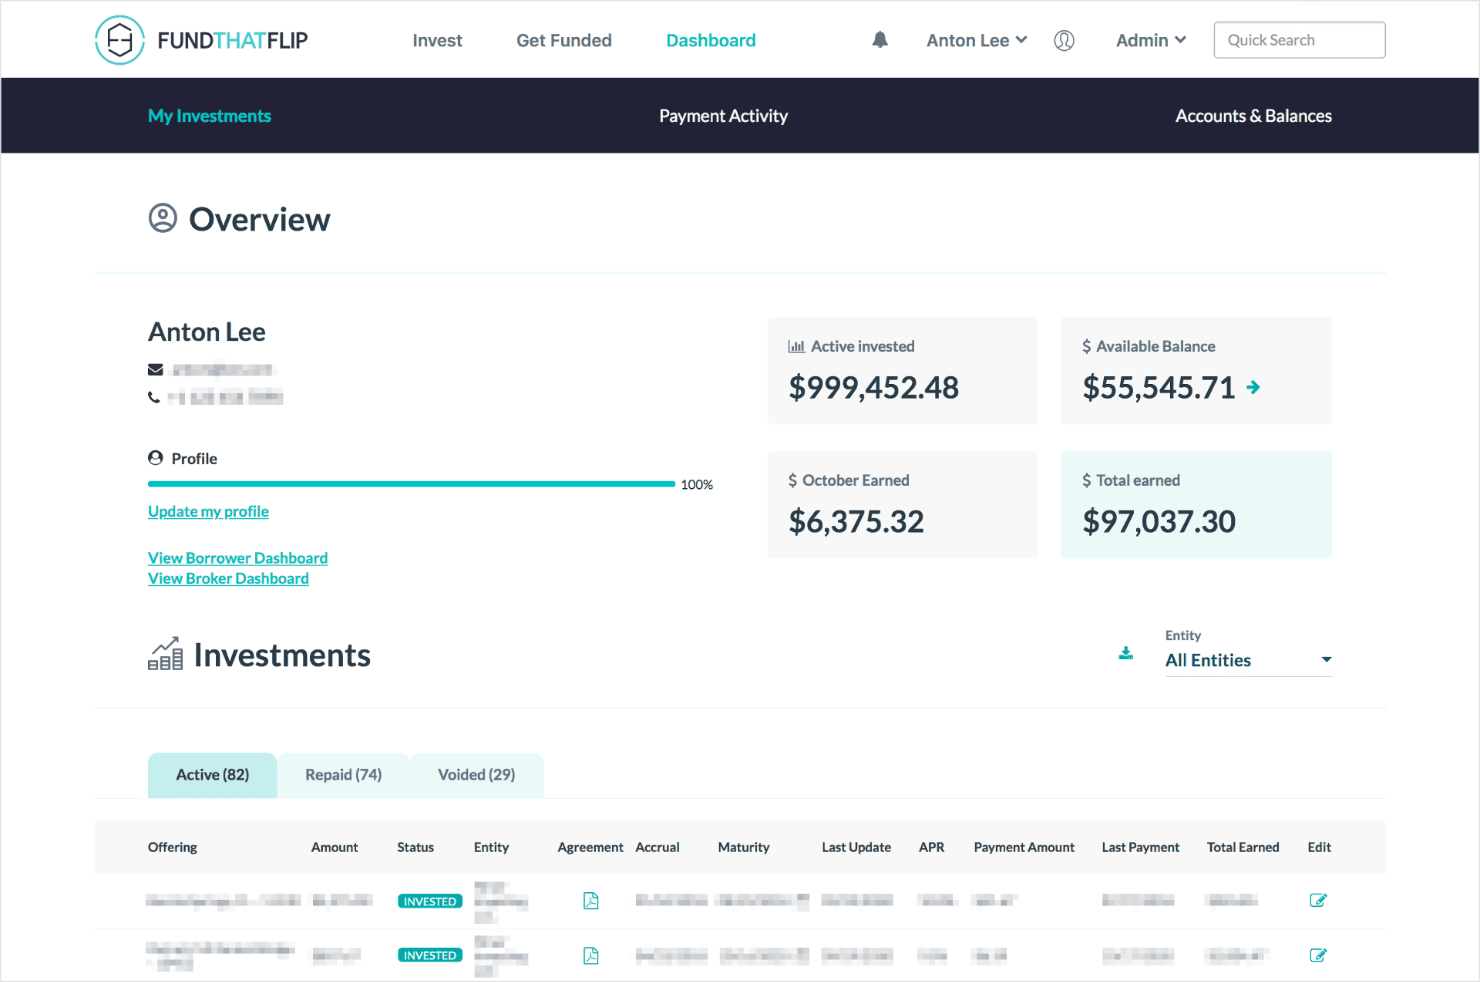Open the Admin dropdown menu

tap(1150, 40)
